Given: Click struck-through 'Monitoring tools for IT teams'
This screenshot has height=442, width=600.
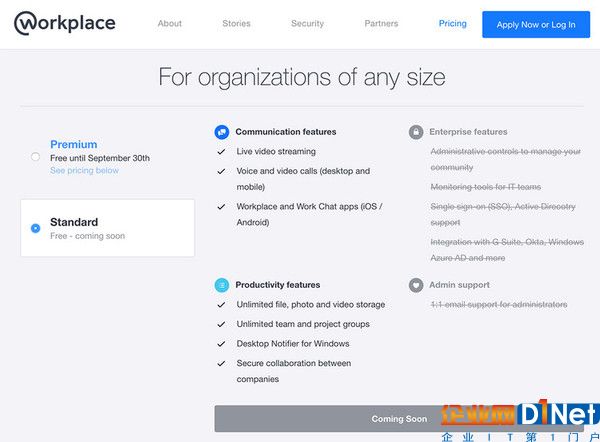Looking at the screenshot, I should (486, 187).
